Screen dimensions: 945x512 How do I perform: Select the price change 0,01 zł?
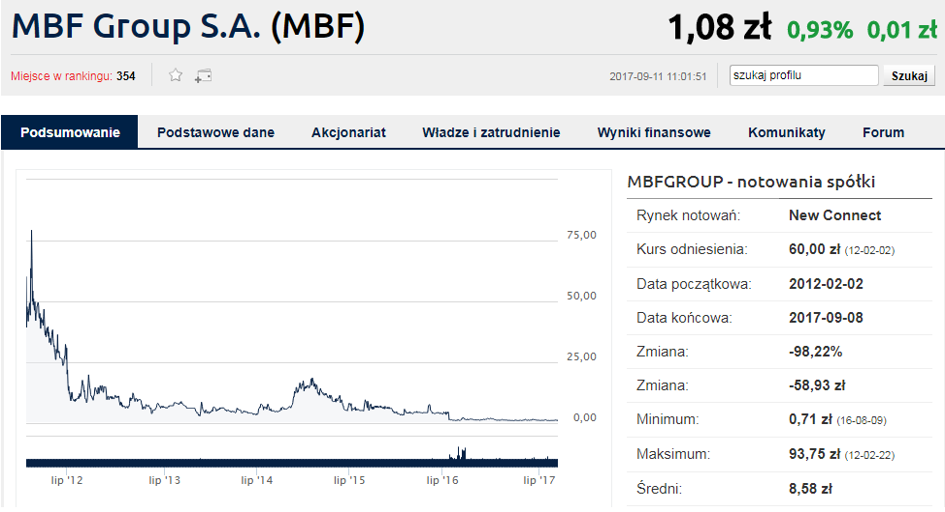[902, 30]
